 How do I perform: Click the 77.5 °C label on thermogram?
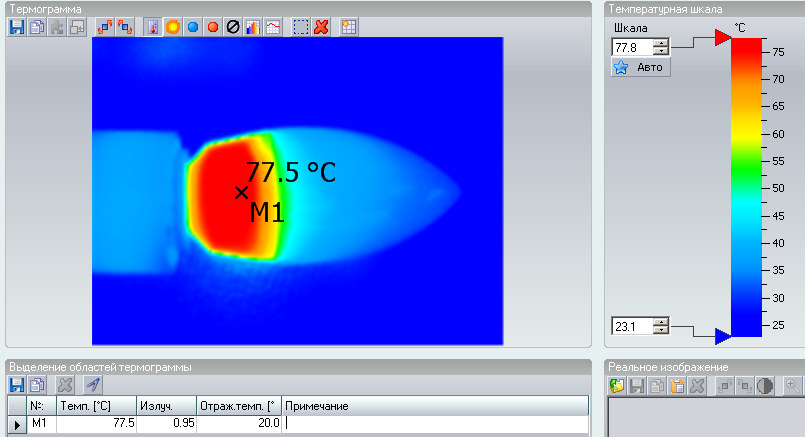291,172
